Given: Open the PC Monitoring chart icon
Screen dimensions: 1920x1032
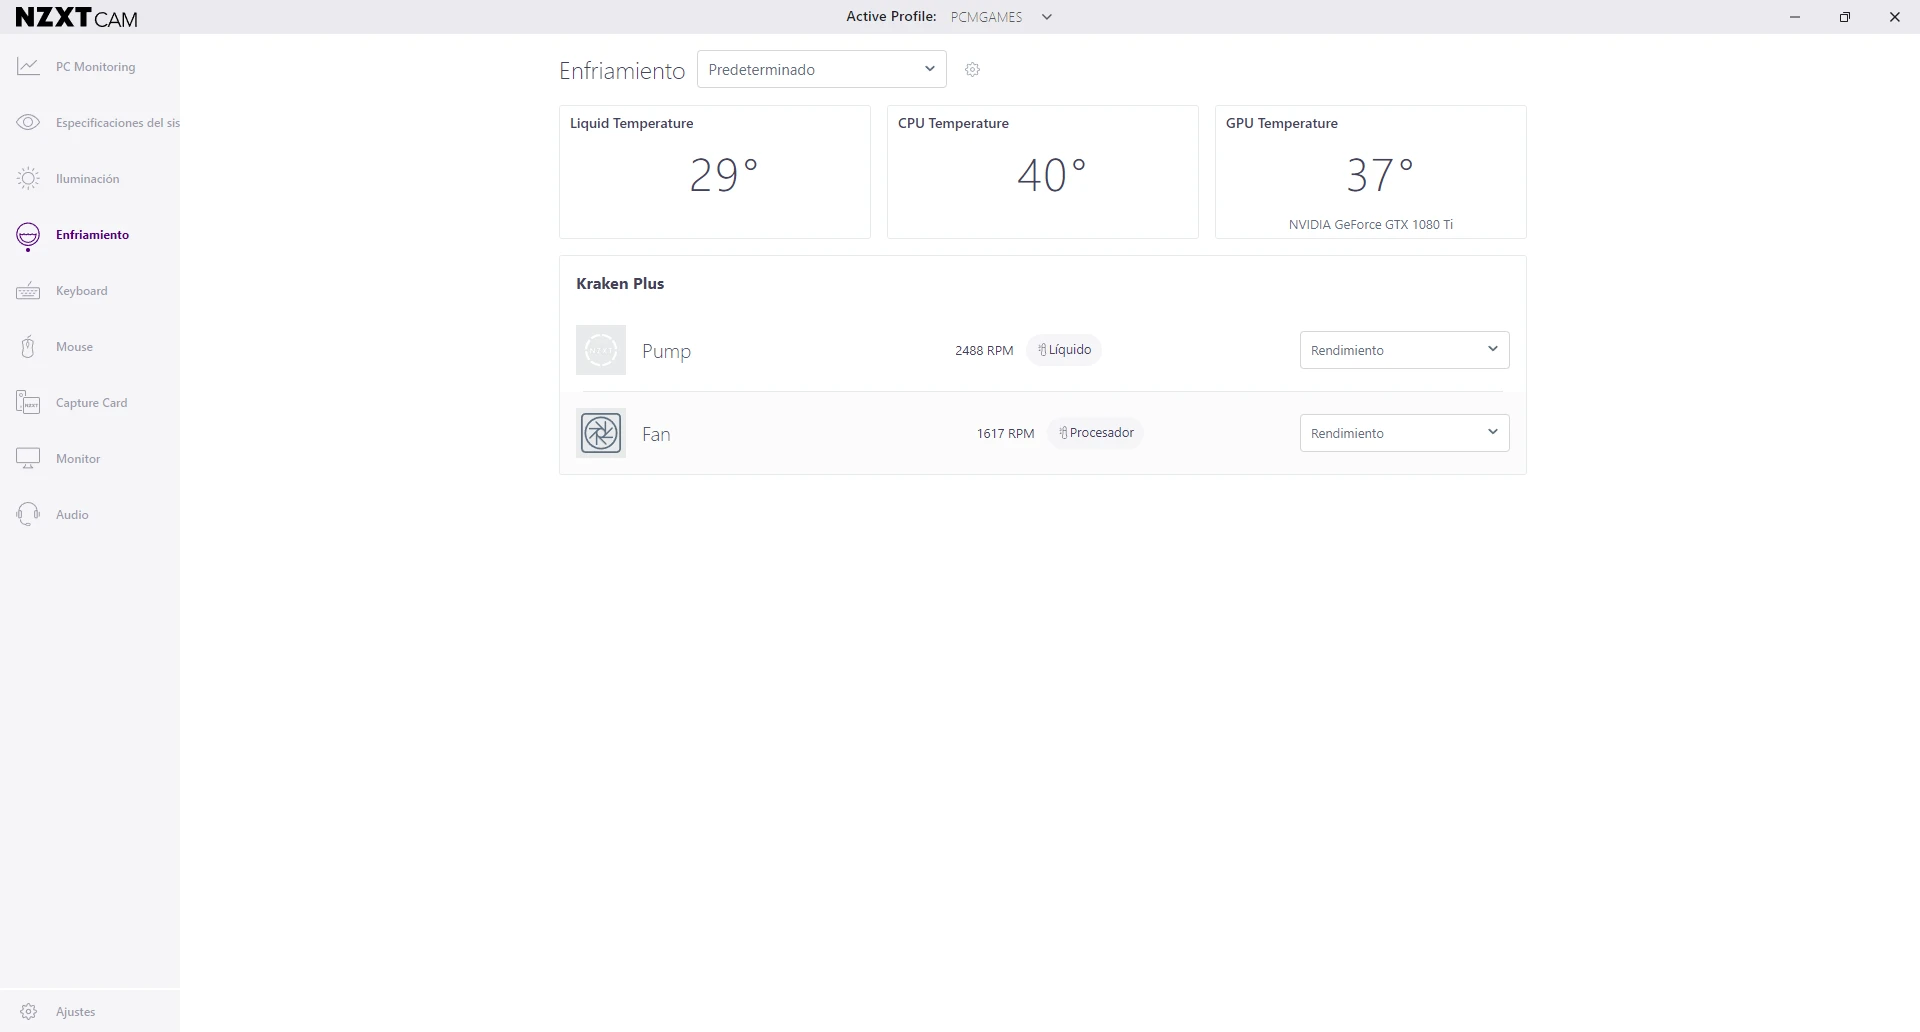Looking at the screenshot, I should coord(28,67).
